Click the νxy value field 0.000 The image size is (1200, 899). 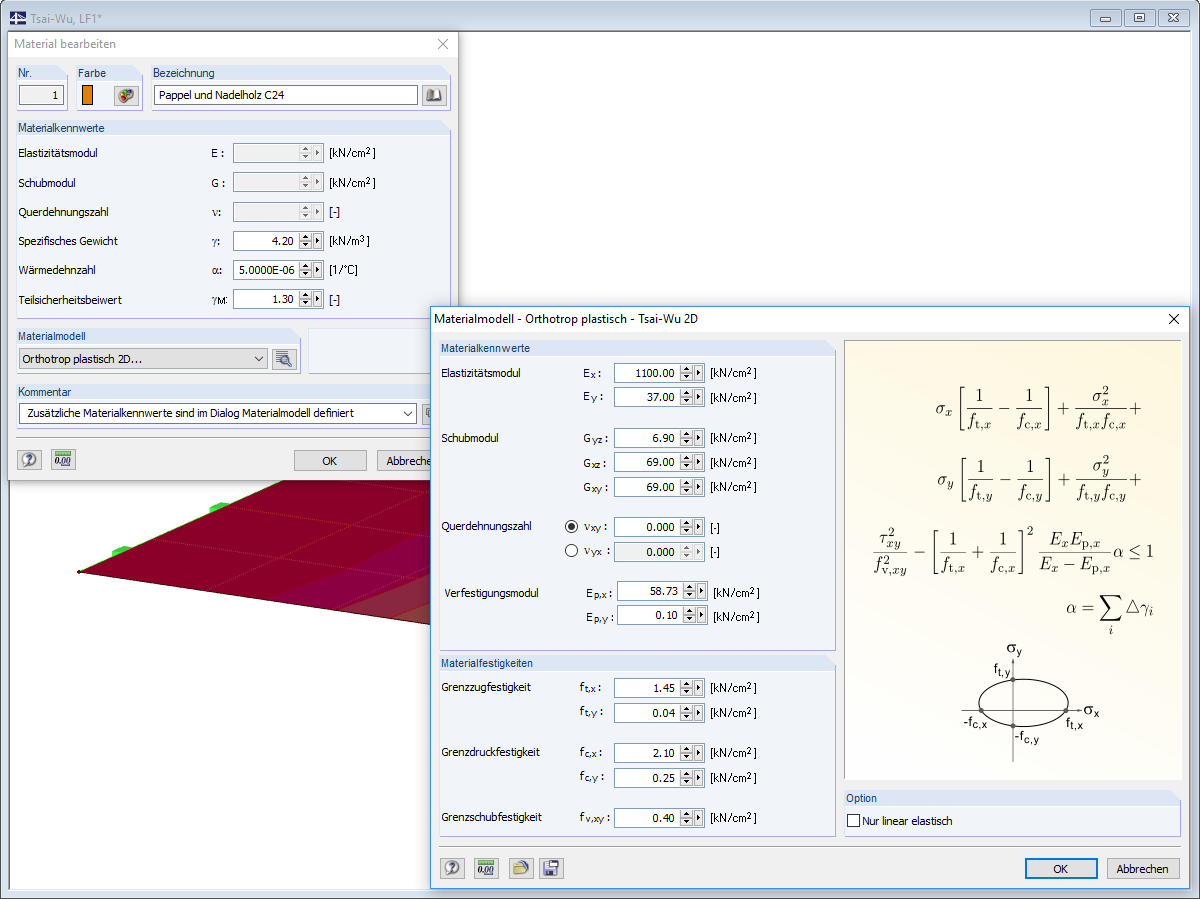click(646, 527)
